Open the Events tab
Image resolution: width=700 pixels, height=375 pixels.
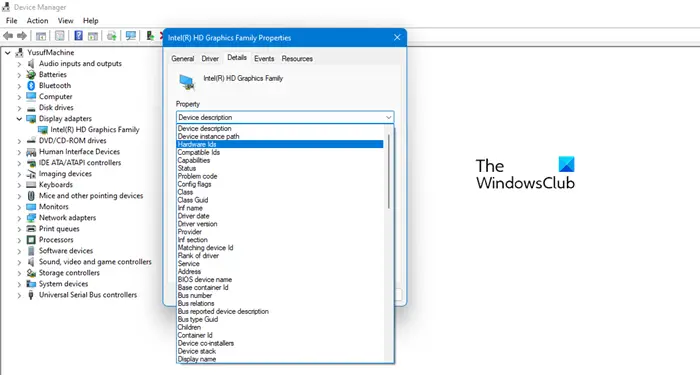click(x=264, y=58)
